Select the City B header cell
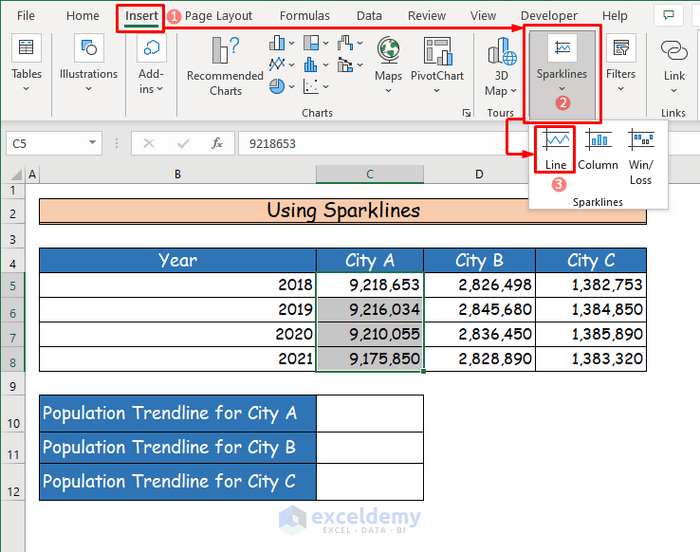Viewport: 700px width, 552px height. 479,260
